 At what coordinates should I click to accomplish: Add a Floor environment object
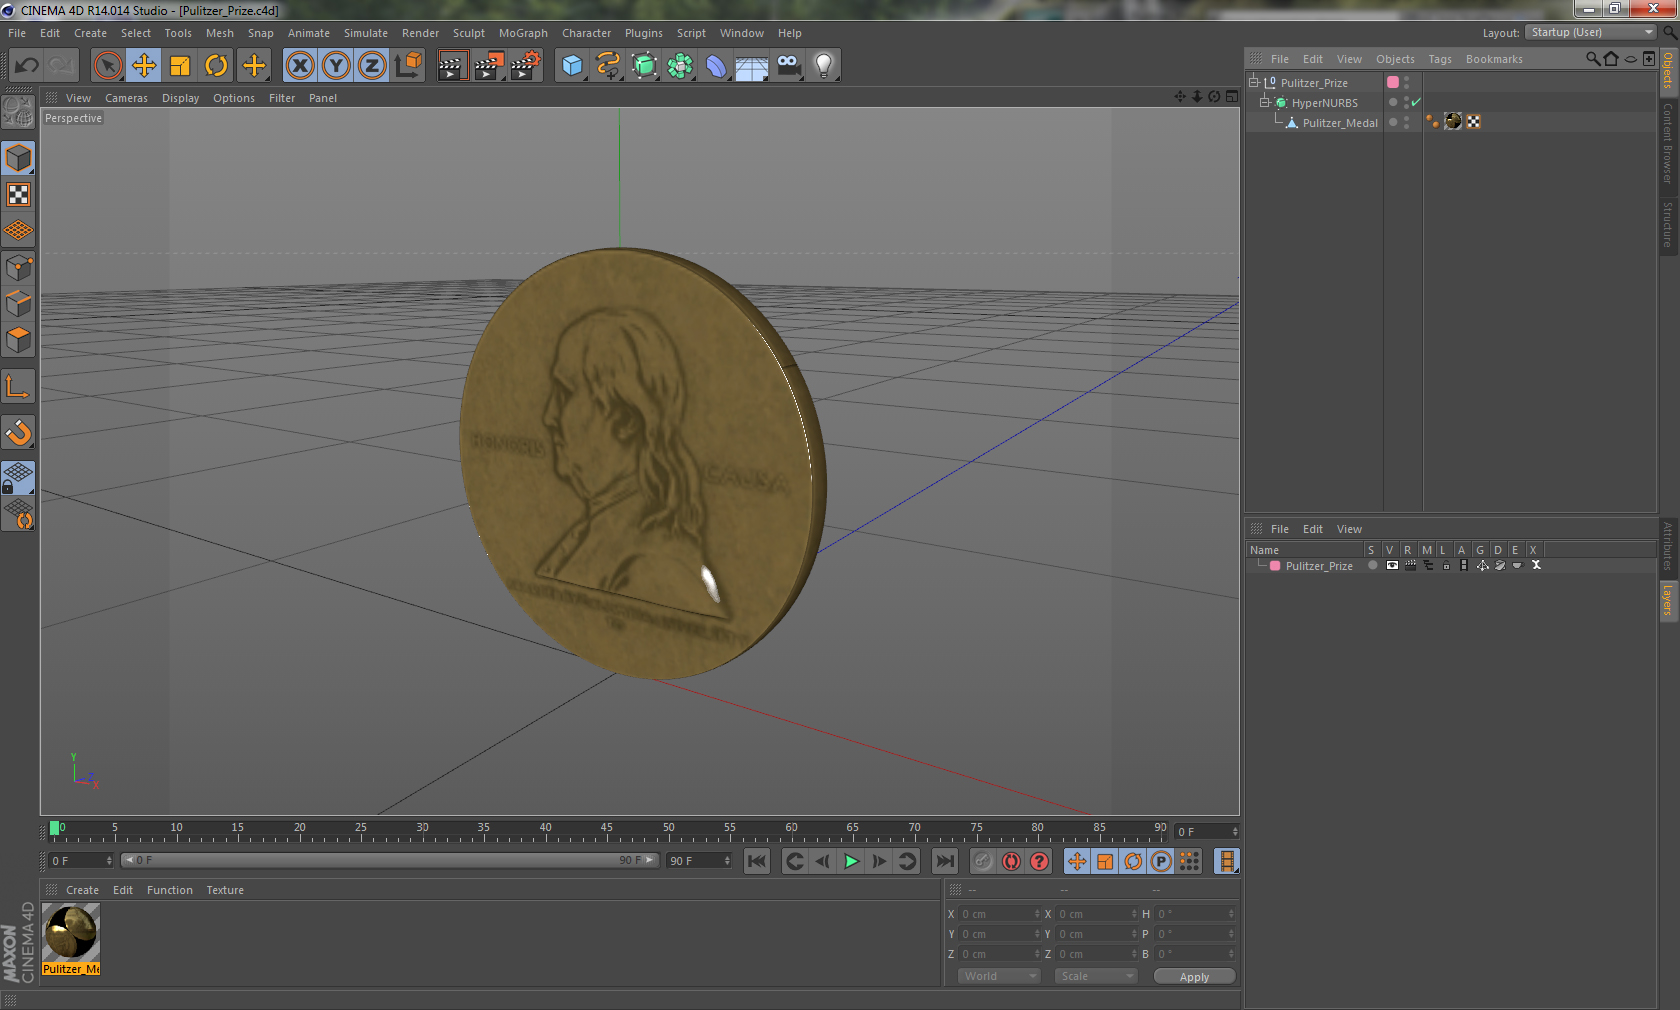[752, 66]
